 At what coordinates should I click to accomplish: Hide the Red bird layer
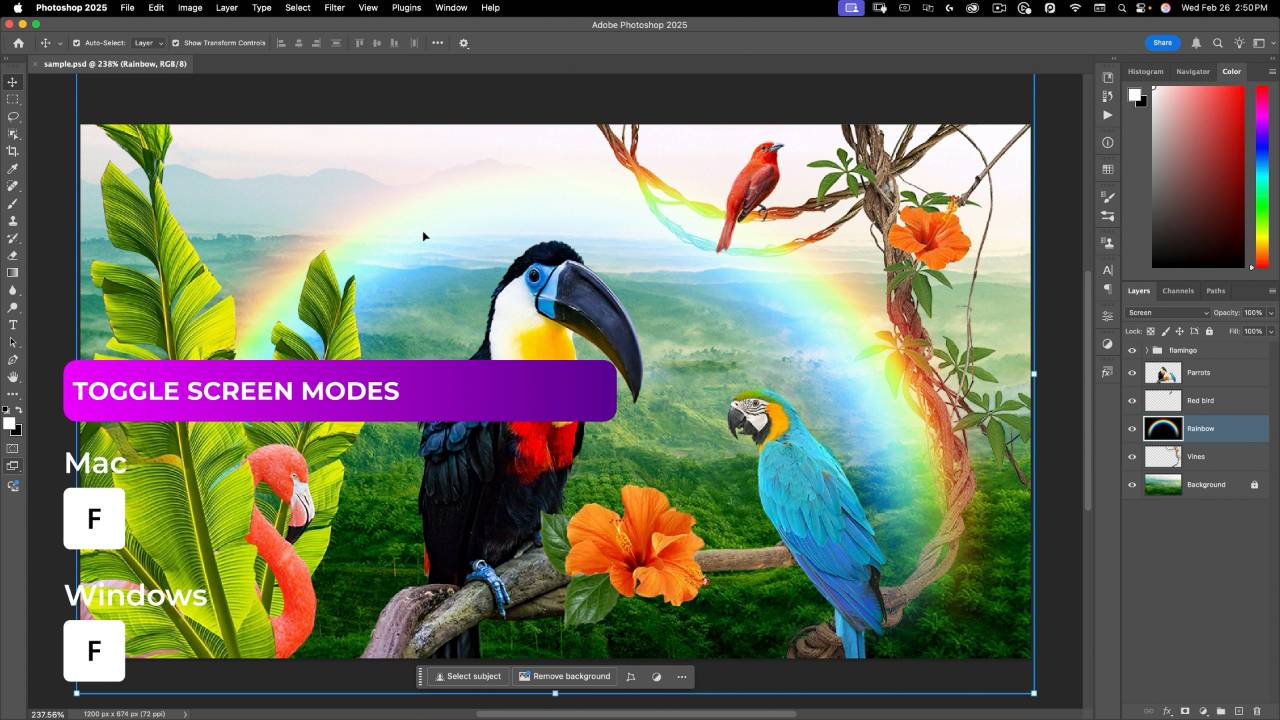[x=1132, y=401]
